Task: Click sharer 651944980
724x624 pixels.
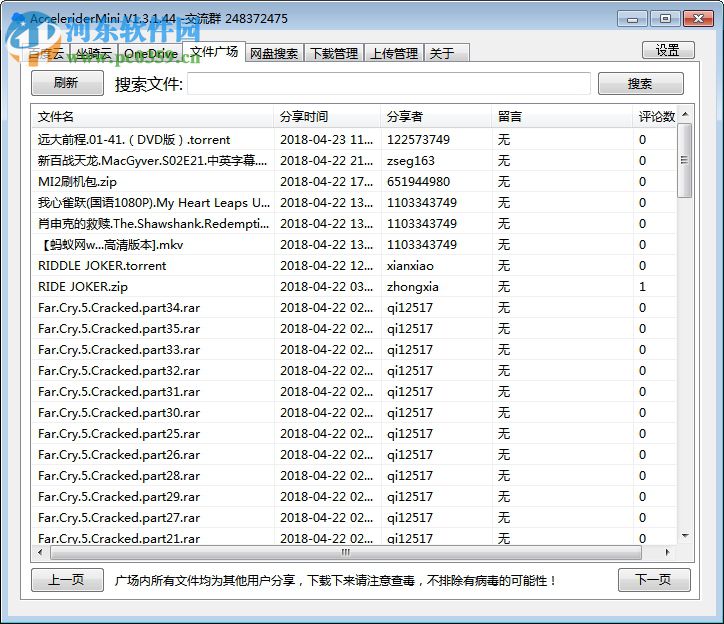Action: 418,182
